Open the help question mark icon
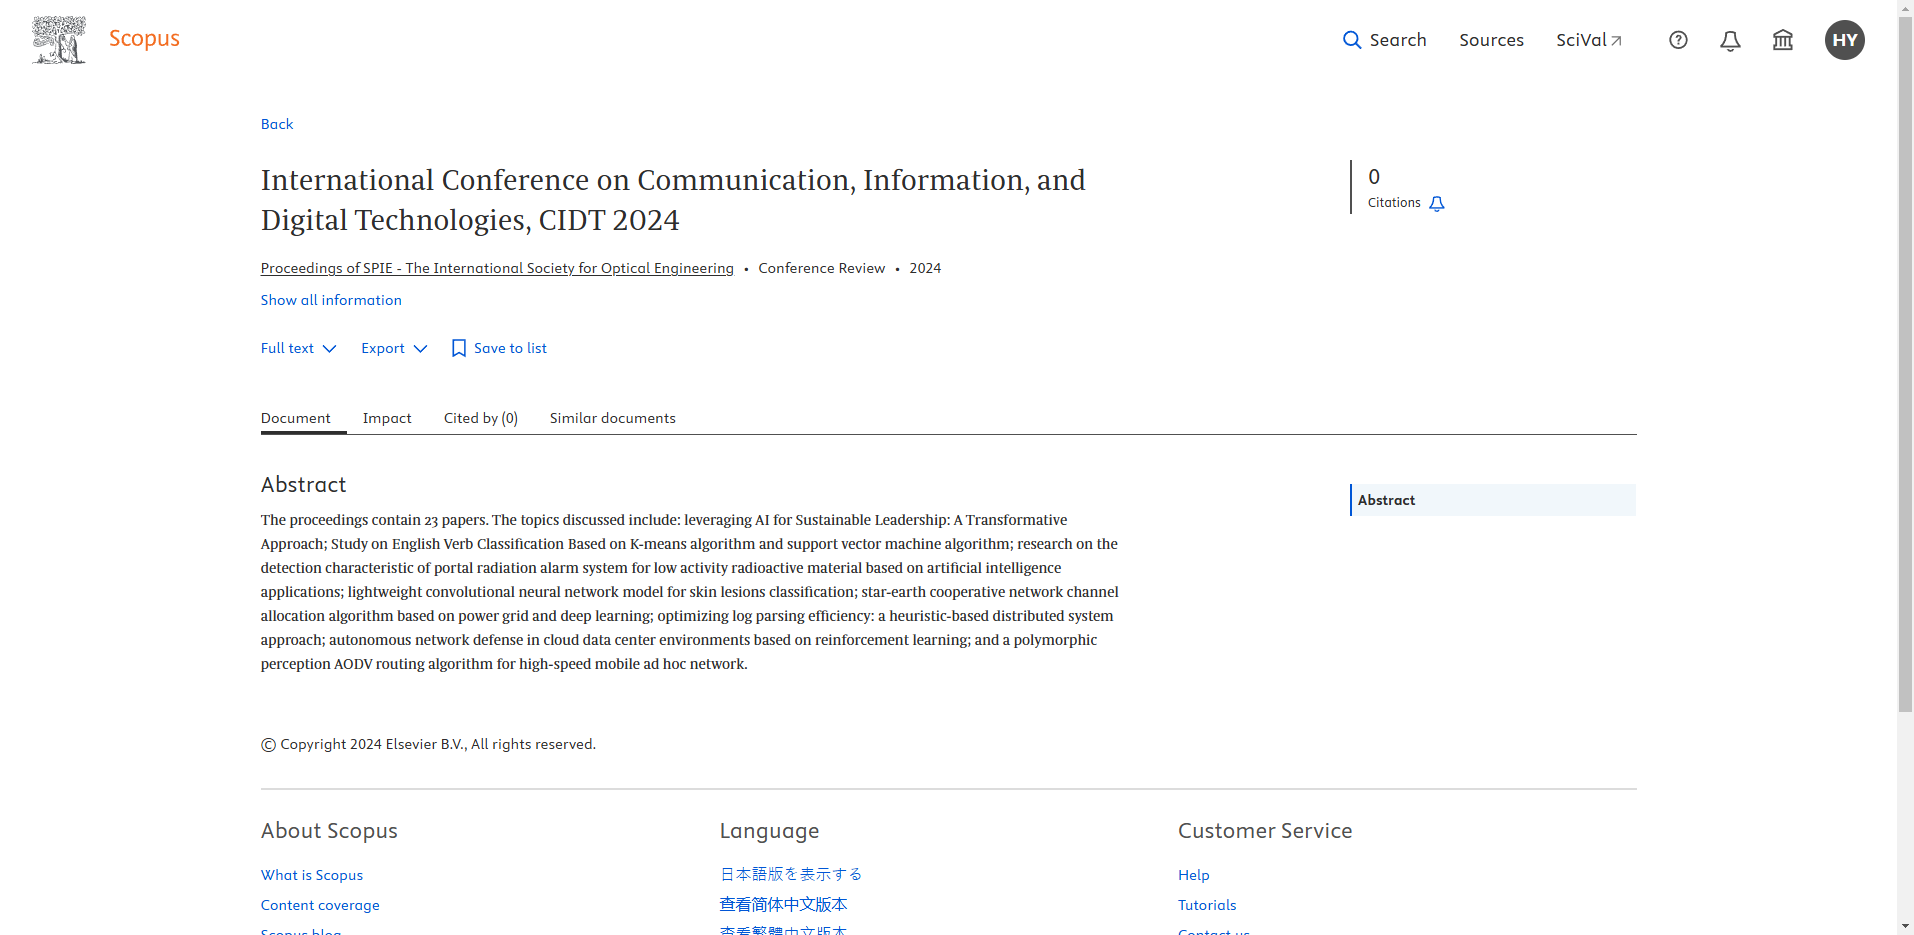 (x=1678, y=40)
